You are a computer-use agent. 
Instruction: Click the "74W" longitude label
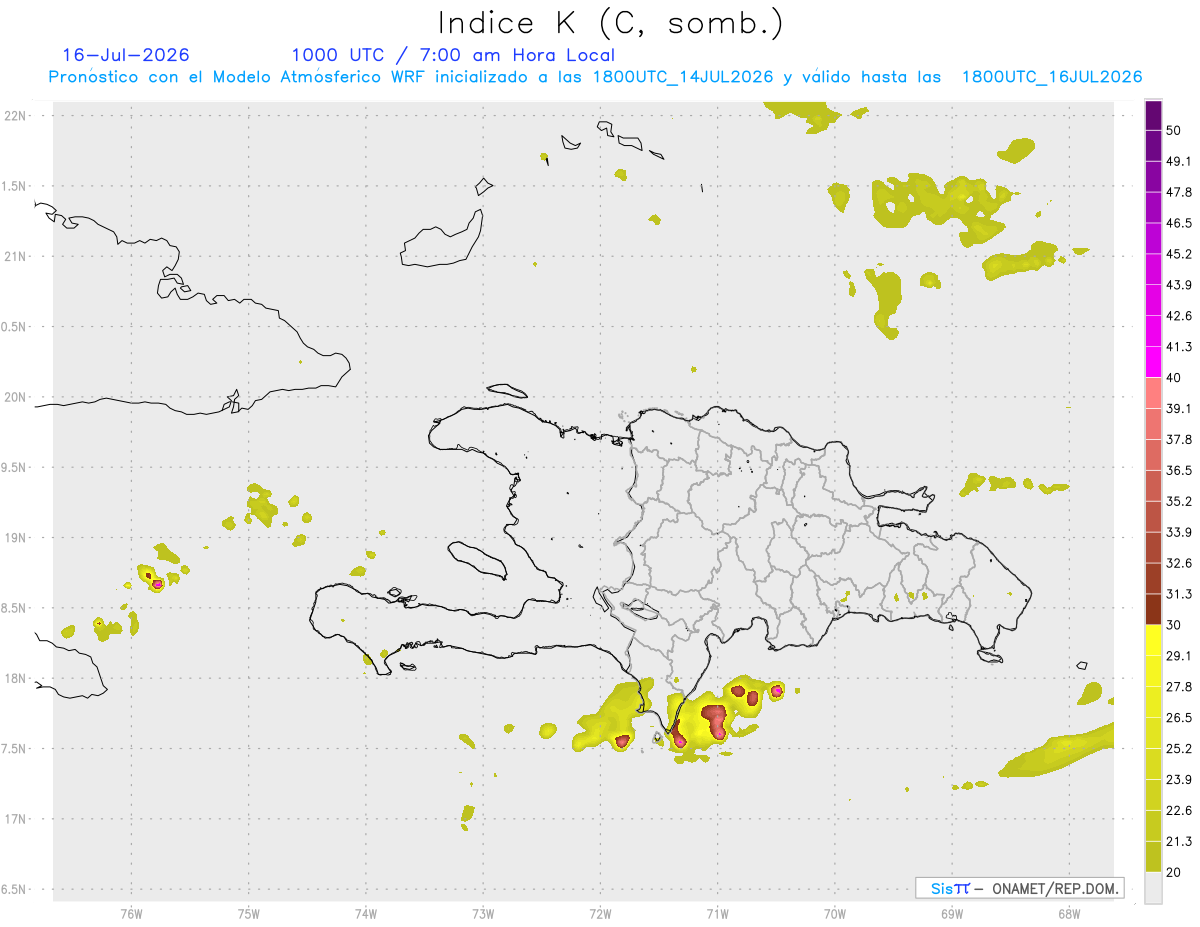[365, 914]
